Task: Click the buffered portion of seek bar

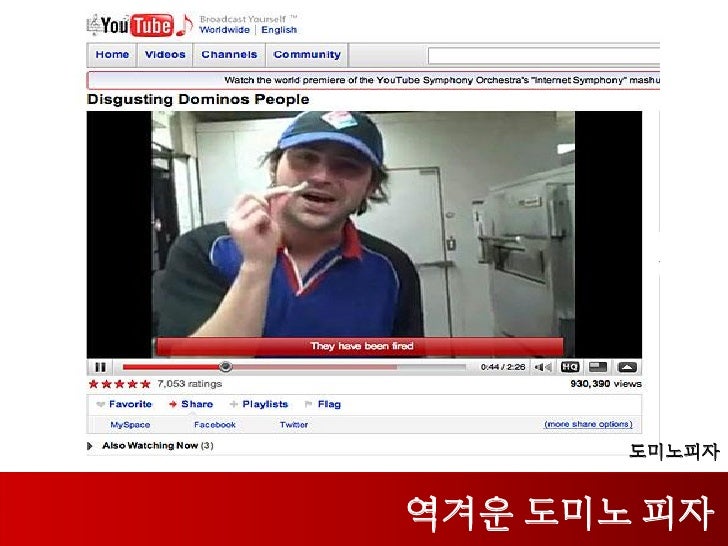Action: (x=315, y=367)
